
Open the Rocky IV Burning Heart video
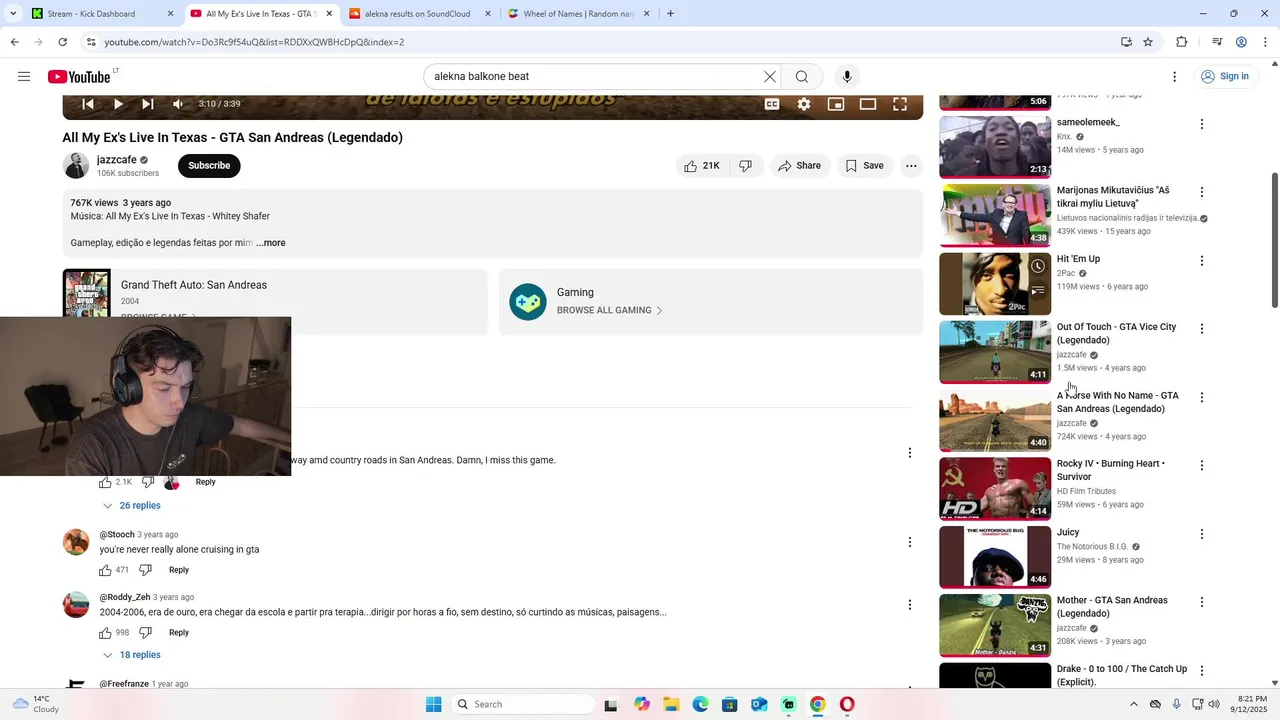[995, 489]
